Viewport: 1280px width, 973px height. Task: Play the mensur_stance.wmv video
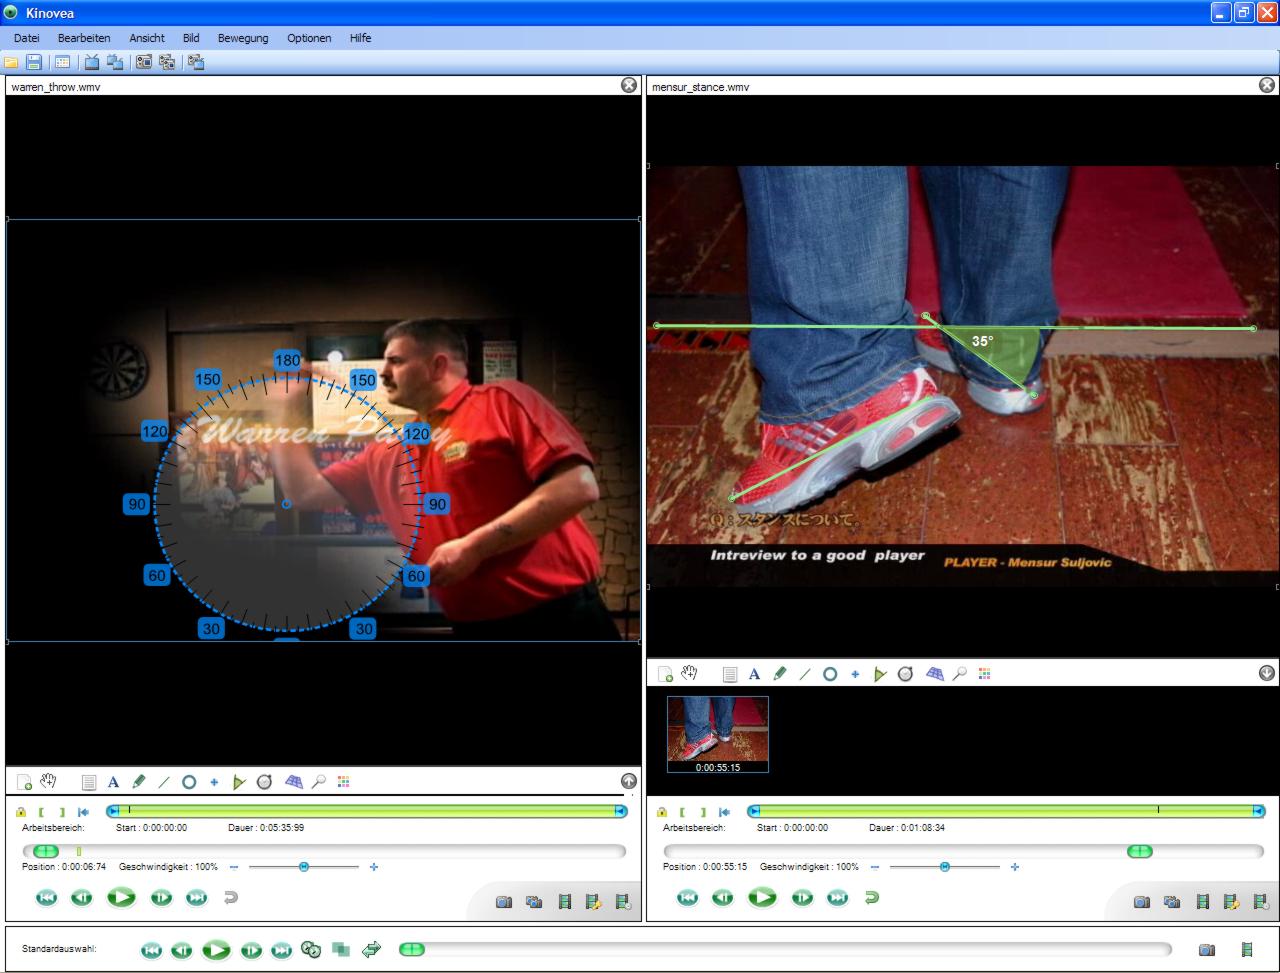pos(762,898)
